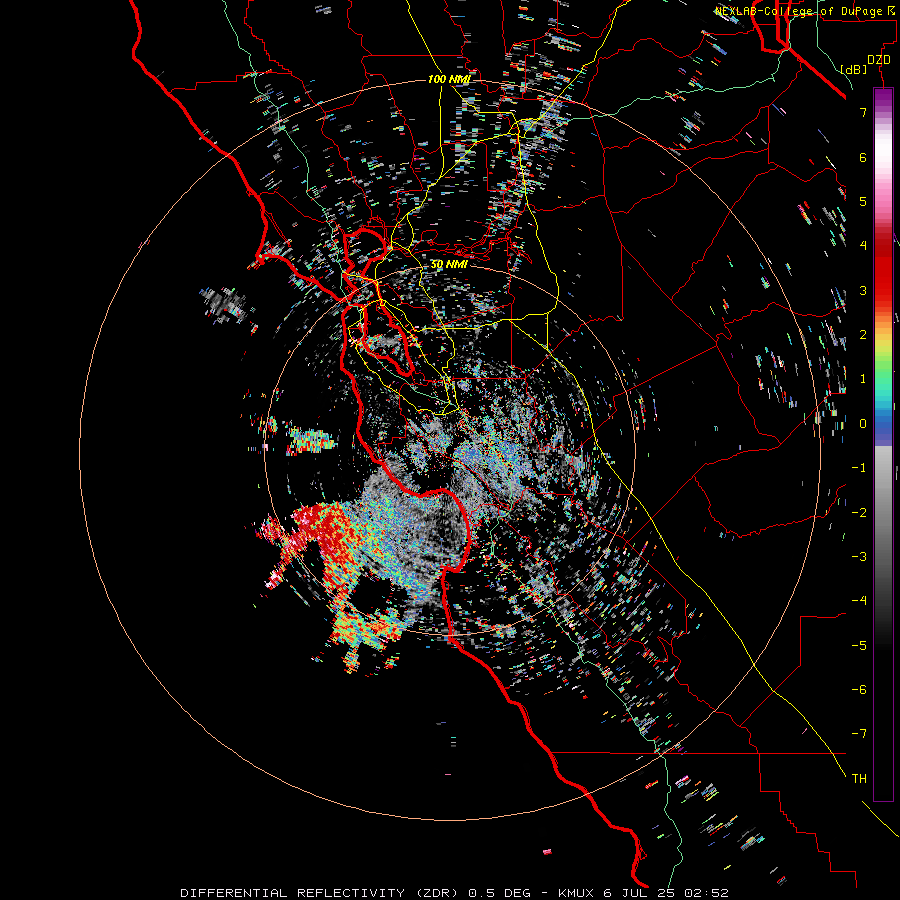Image resolution: width=900 pixels, height=900 pixels.
Task: Click the 1 dB scale label
Action: (863, 379)
